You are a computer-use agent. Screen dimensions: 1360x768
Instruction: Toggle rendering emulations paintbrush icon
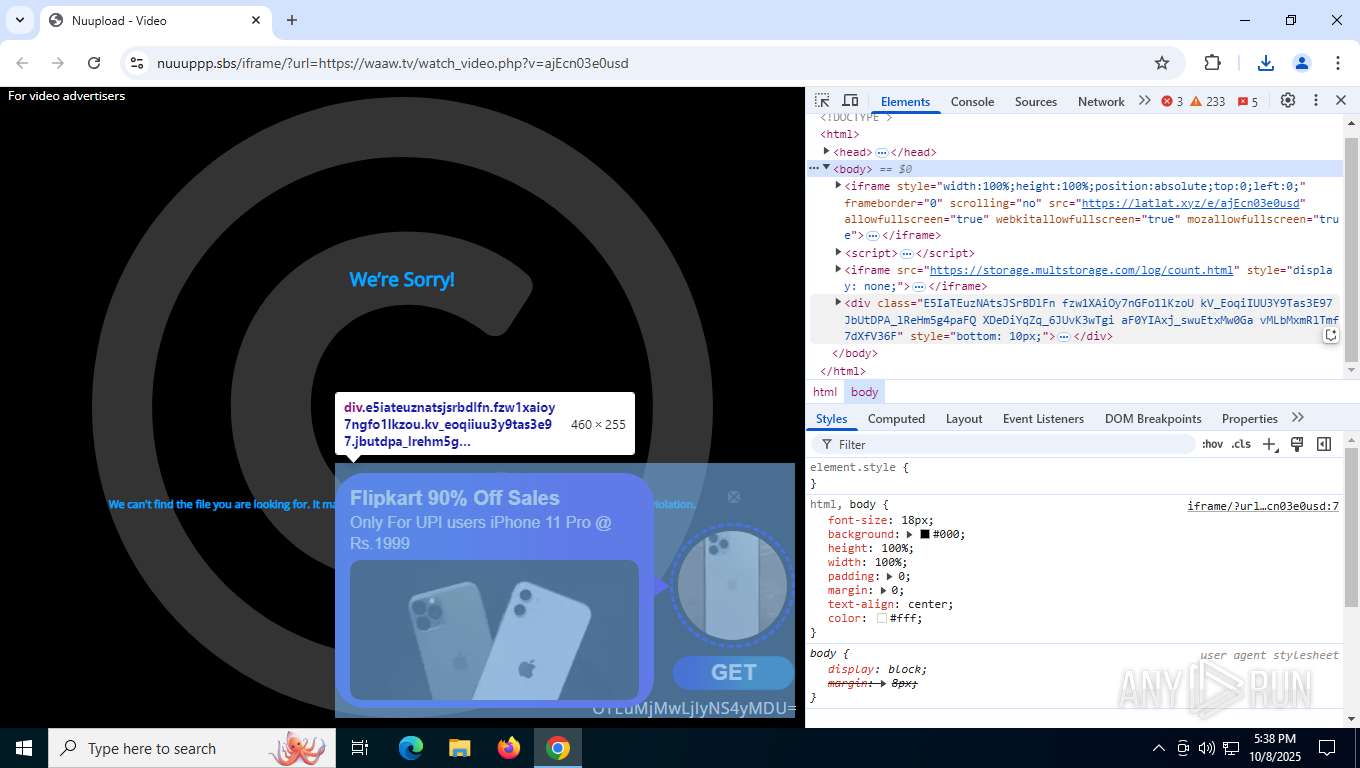click(x=1297, y=444)
